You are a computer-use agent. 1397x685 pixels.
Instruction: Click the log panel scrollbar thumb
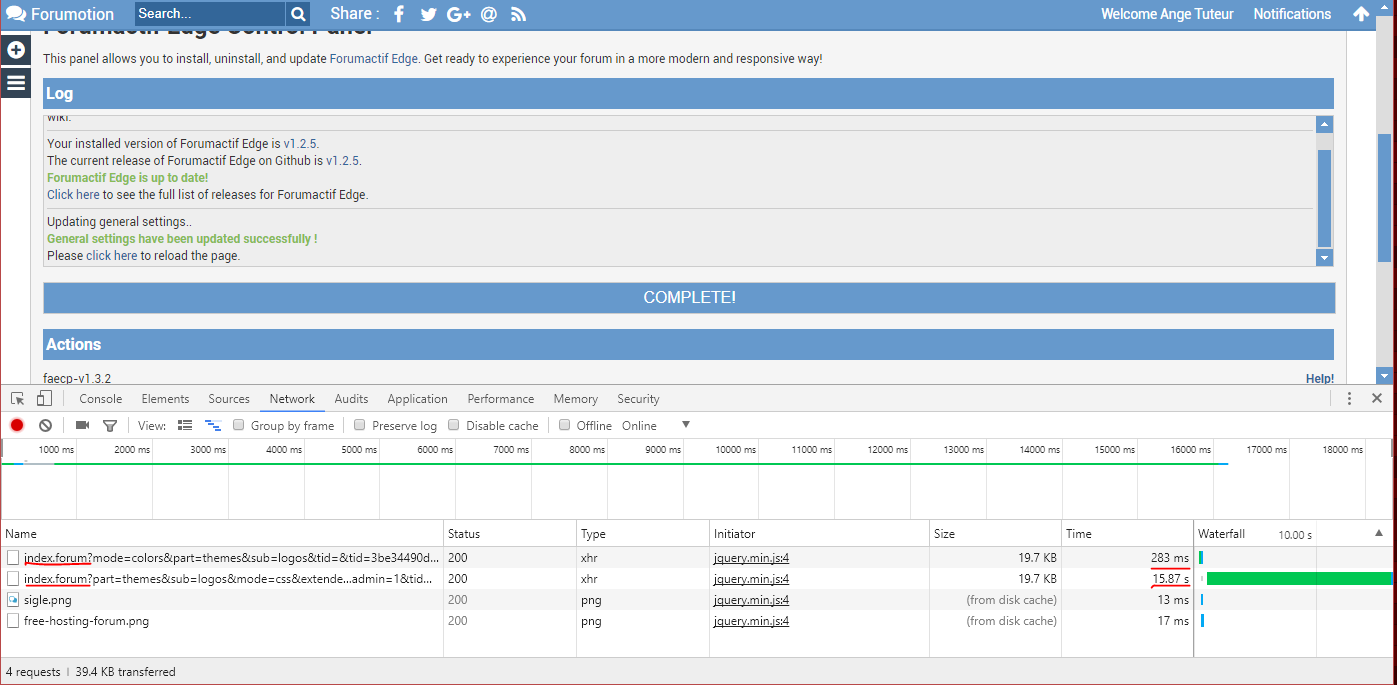point(1324,198)
